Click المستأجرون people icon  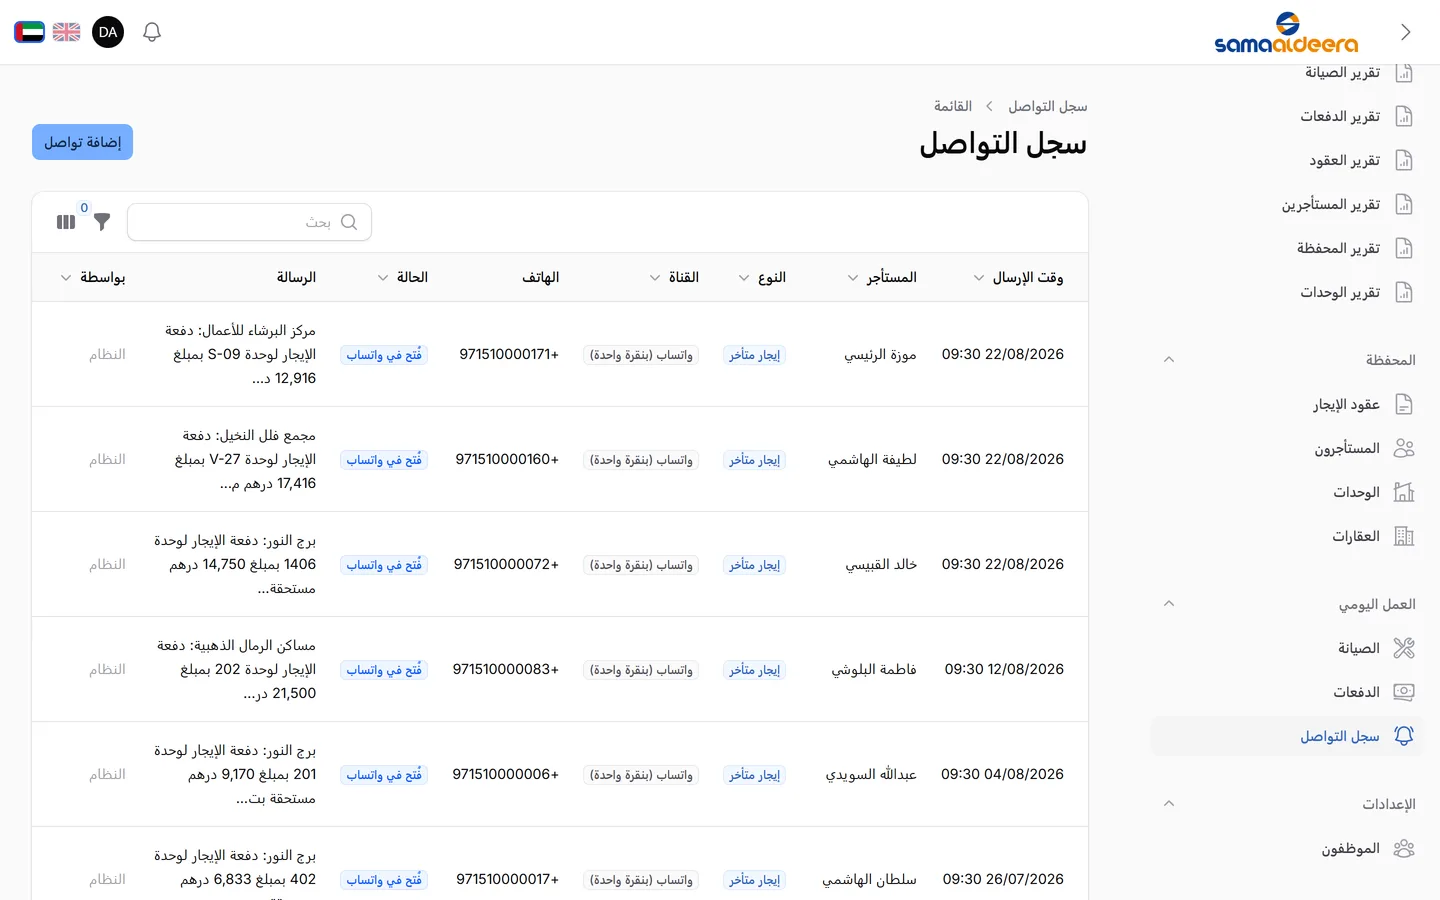tap(1404, 448)
